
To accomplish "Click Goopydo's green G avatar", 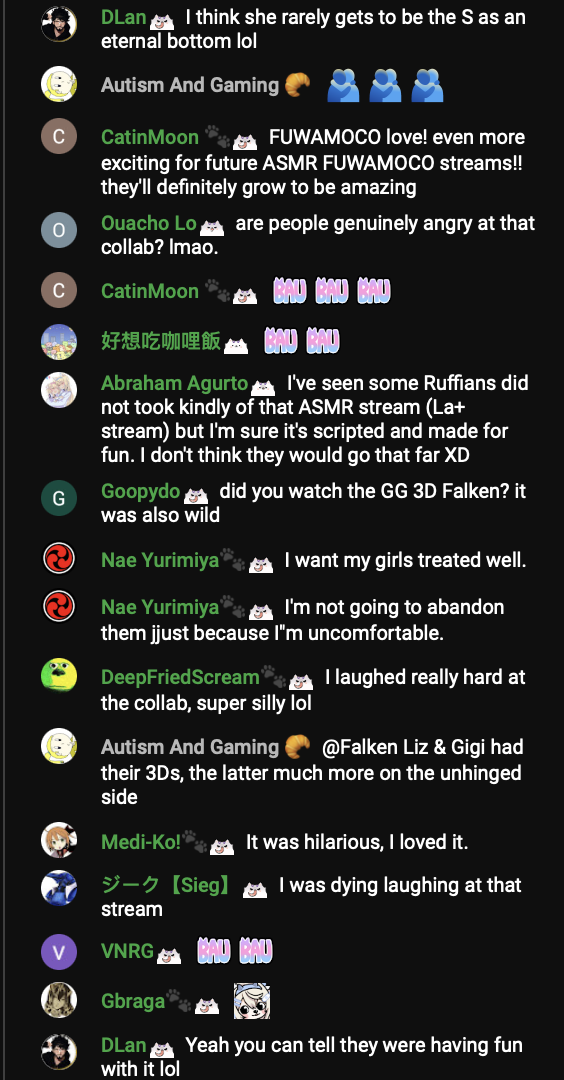I will click(59, 498).
